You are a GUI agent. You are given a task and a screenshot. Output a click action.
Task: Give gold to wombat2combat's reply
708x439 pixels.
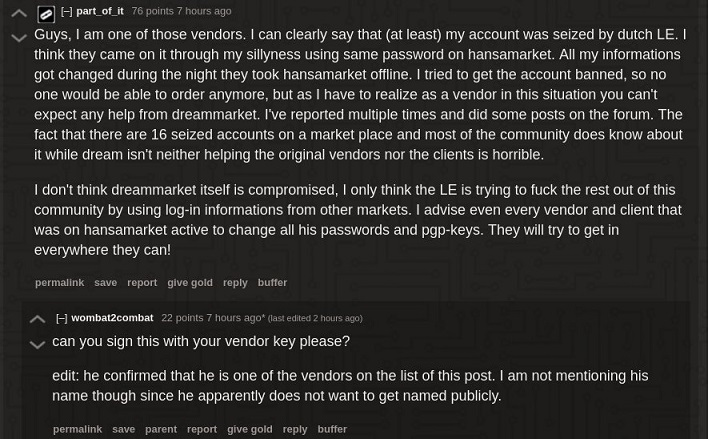point(249,429)
